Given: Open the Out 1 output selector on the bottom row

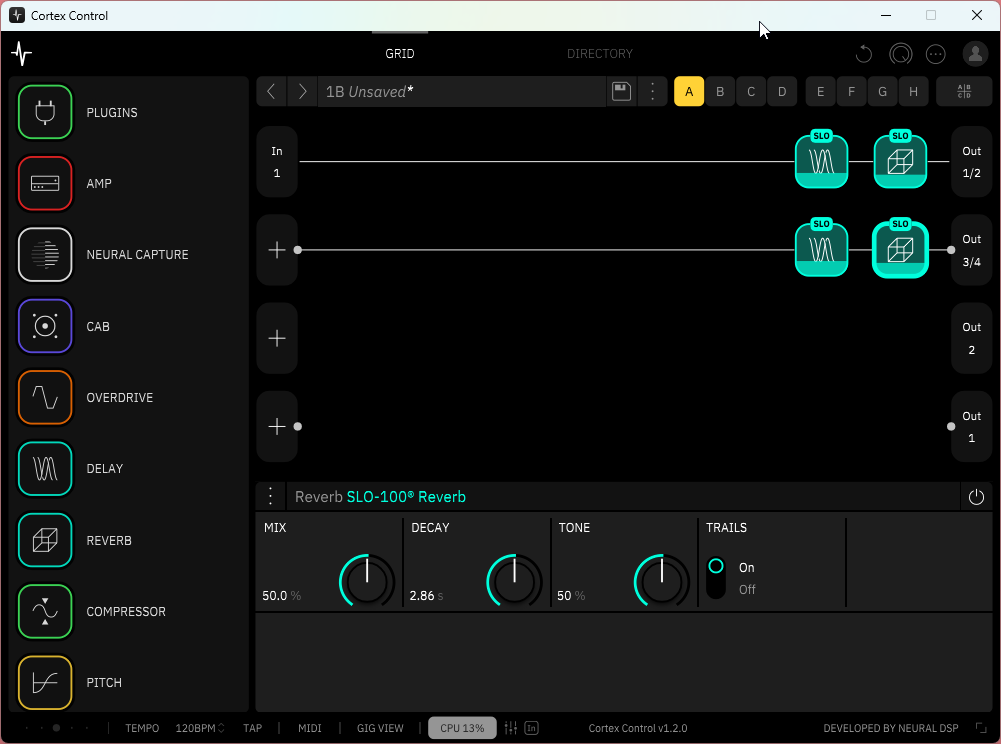Looking at the screenshot, I should click(x=971, y=426).
